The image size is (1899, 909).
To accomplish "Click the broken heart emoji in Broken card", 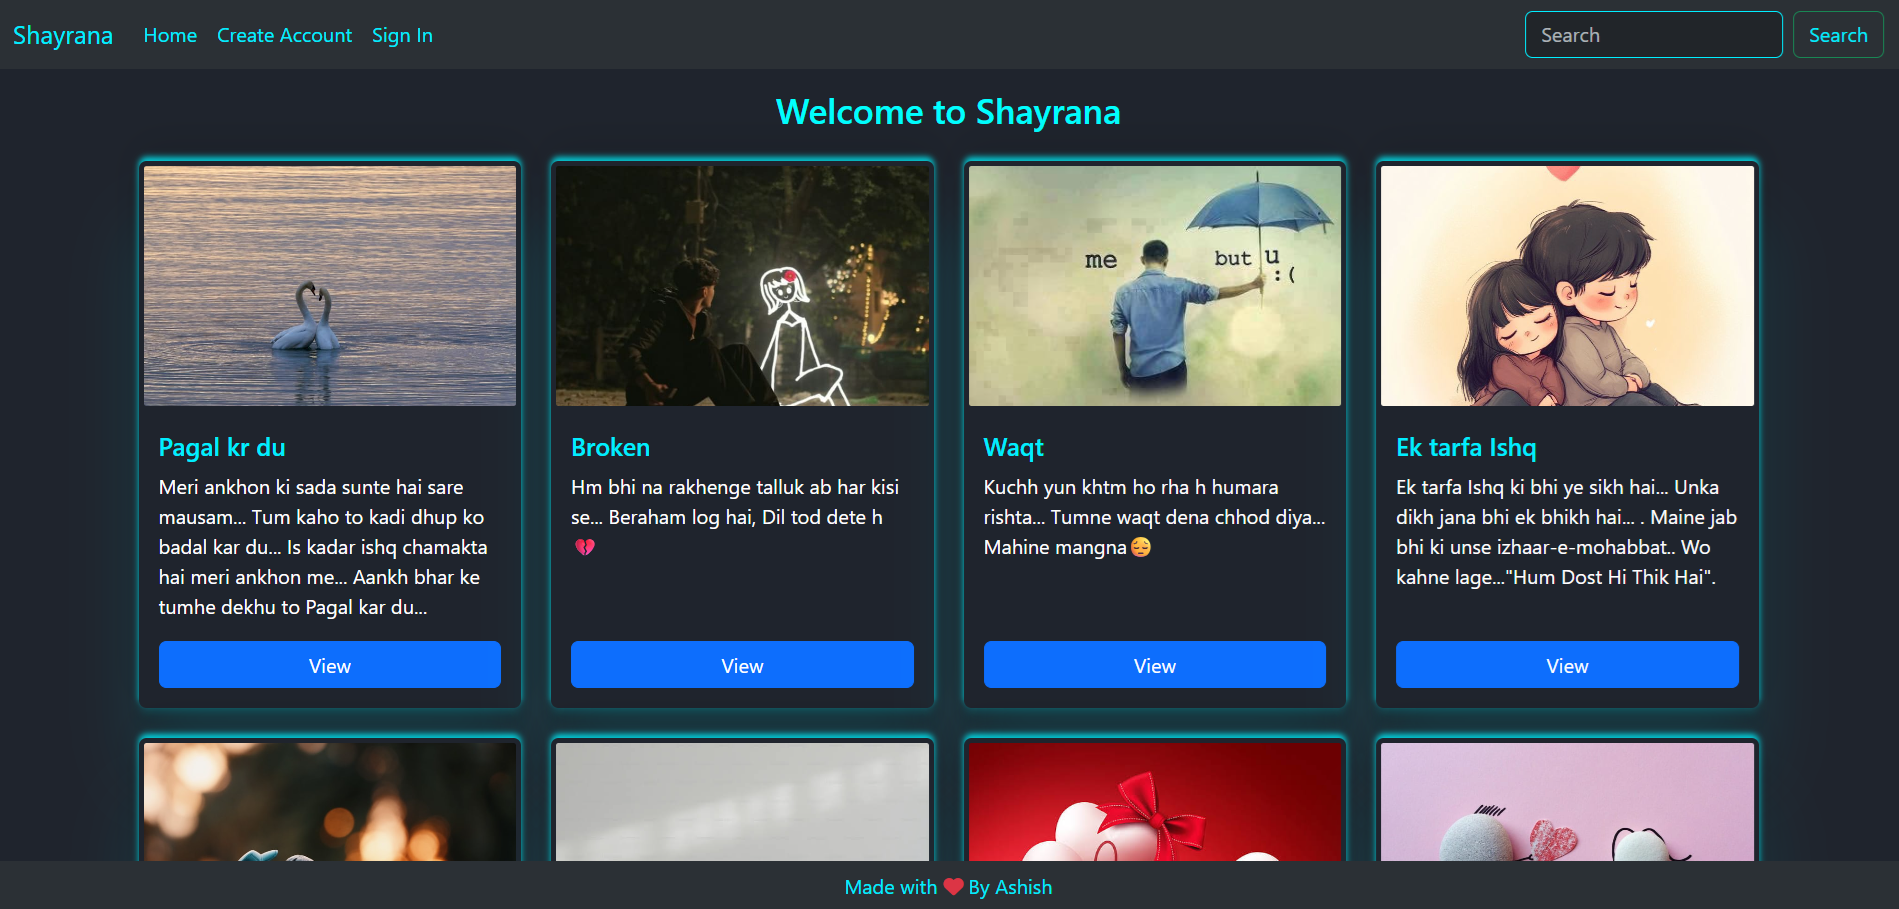I will [585, 547].
